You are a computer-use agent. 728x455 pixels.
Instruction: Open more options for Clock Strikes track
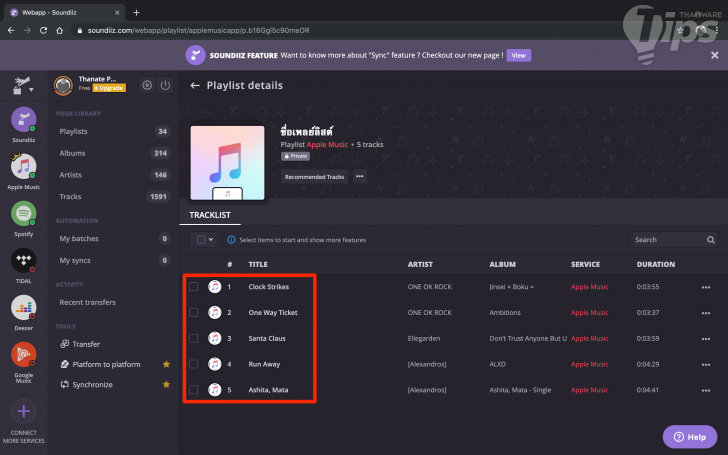pyautogui.click(x=706, y=287)
